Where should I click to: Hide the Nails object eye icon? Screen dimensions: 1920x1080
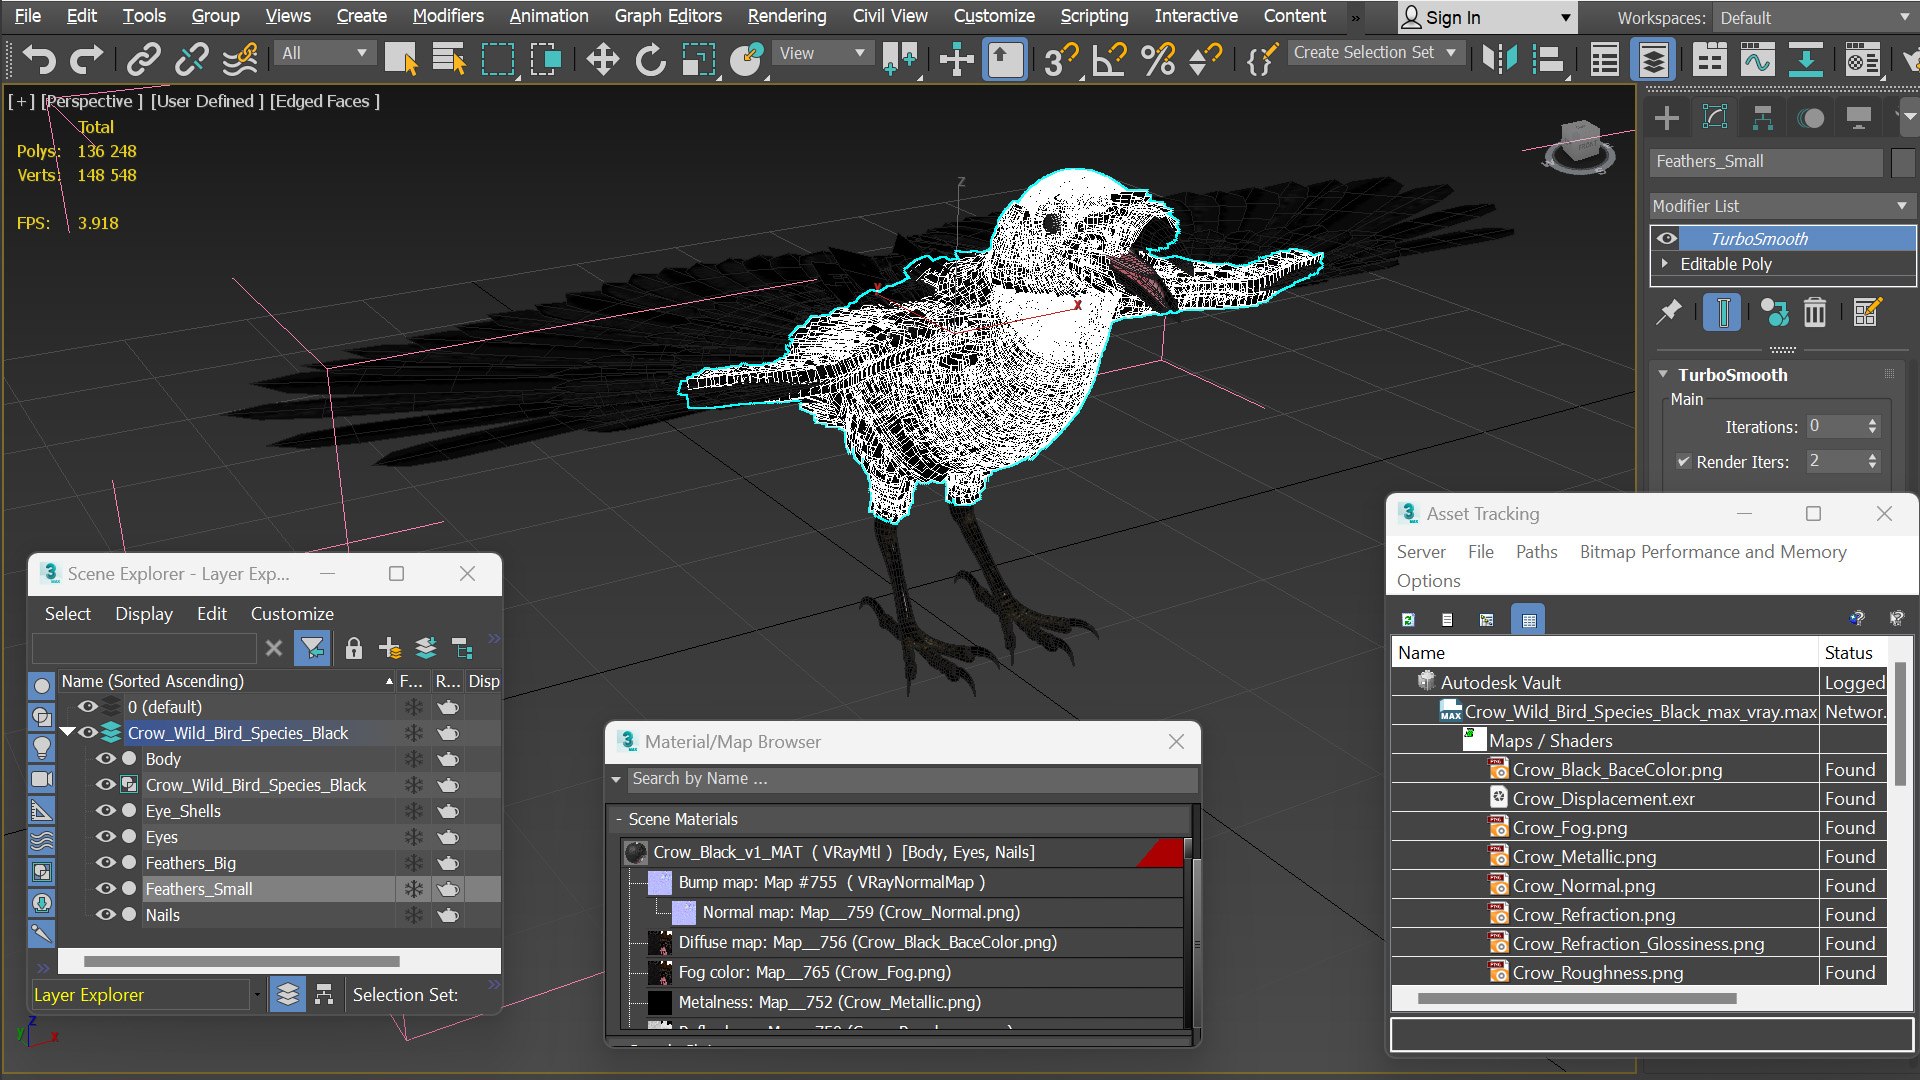105,915
